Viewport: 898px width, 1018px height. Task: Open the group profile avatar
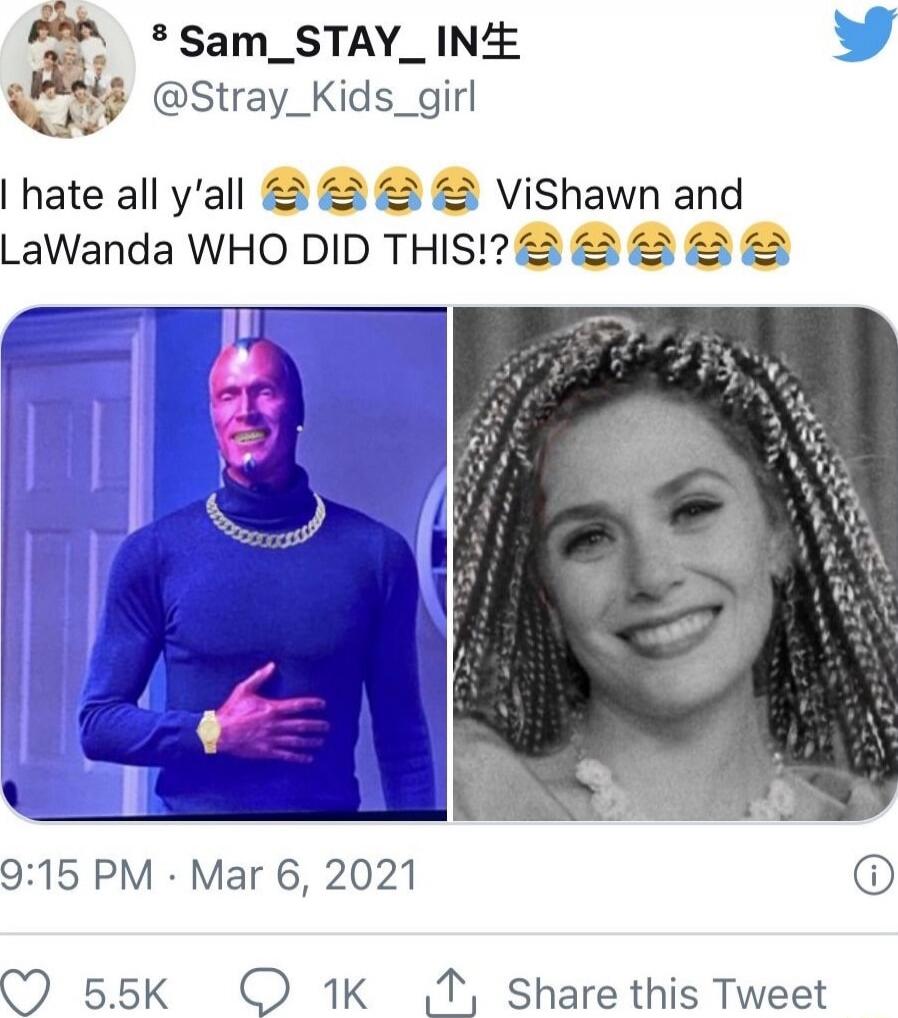pos(68,69)
